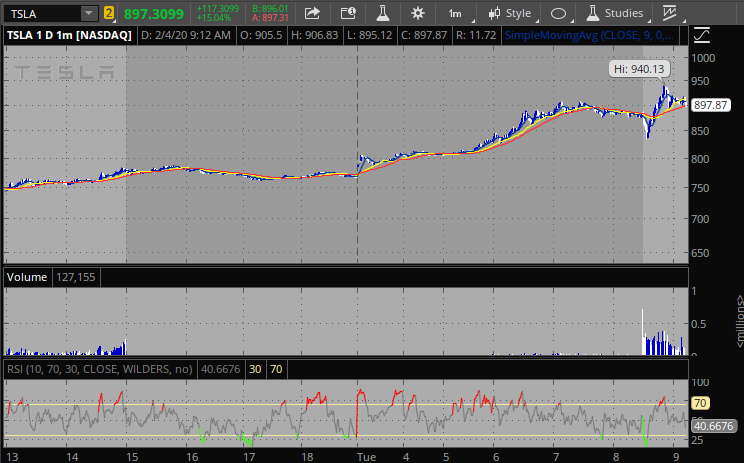
Task: Open the patterns chart icon menu
Action: (x=671, y=14)
